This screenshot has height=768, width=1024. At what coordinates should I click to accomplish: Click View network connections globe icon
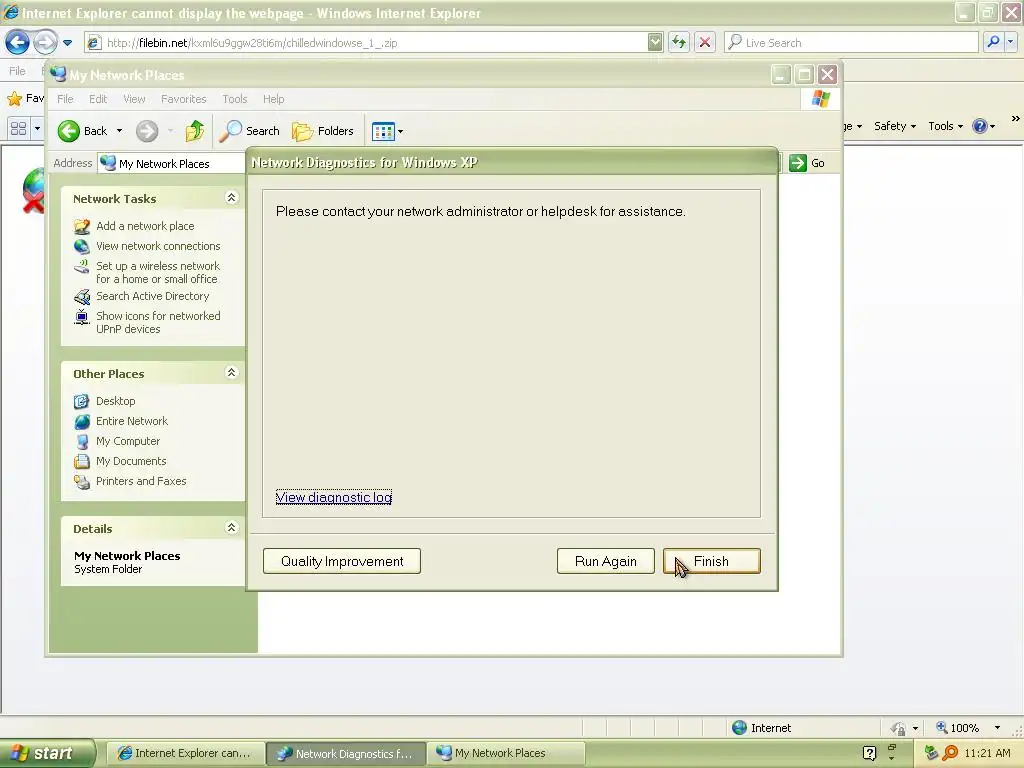tap(82, 246)
